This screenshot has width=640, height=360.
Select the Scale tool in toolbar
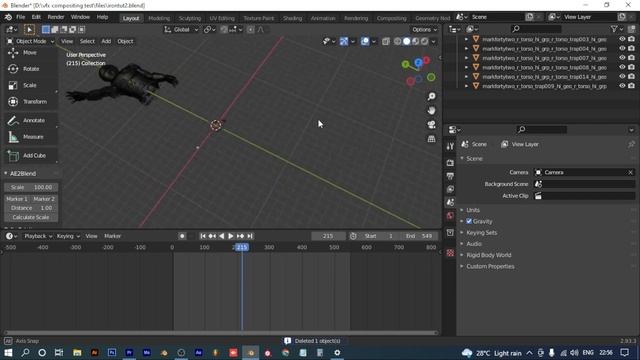(31, 85)
